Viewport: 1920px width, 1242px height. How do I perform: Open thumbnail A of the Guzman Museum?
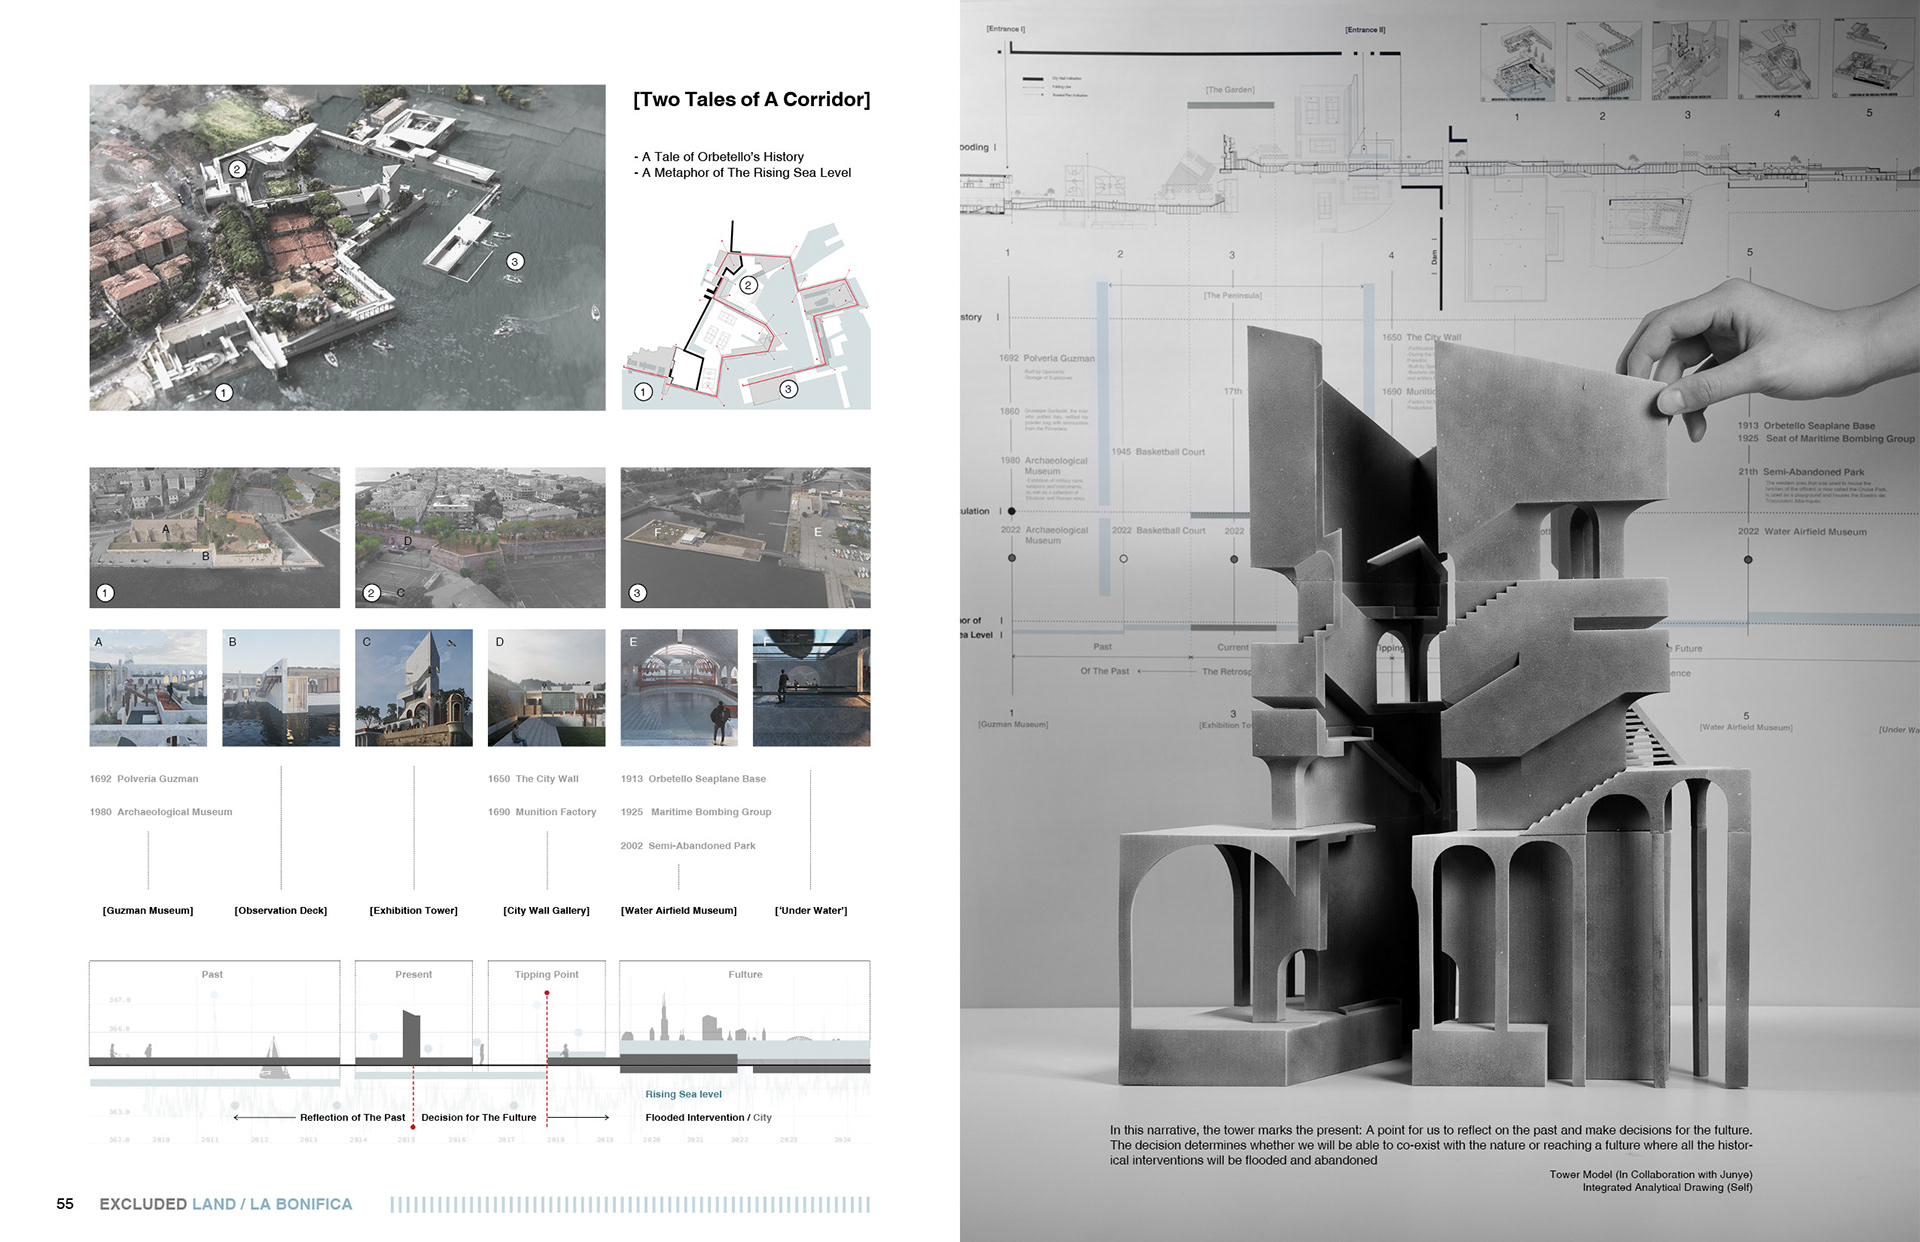(148, 688)
